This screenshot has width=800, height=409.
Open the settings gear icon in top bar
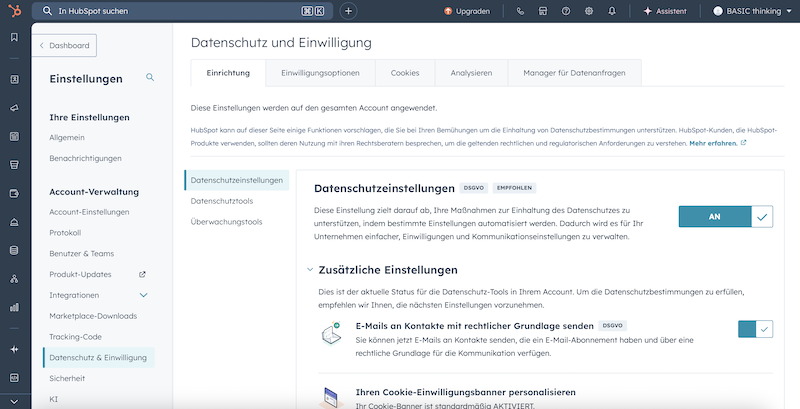[589, 11]
